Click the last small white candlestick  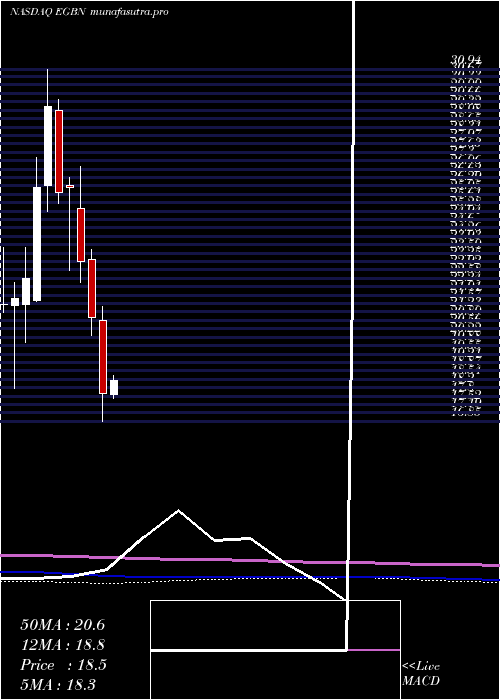pyautogui.click(x=114, y=388)
